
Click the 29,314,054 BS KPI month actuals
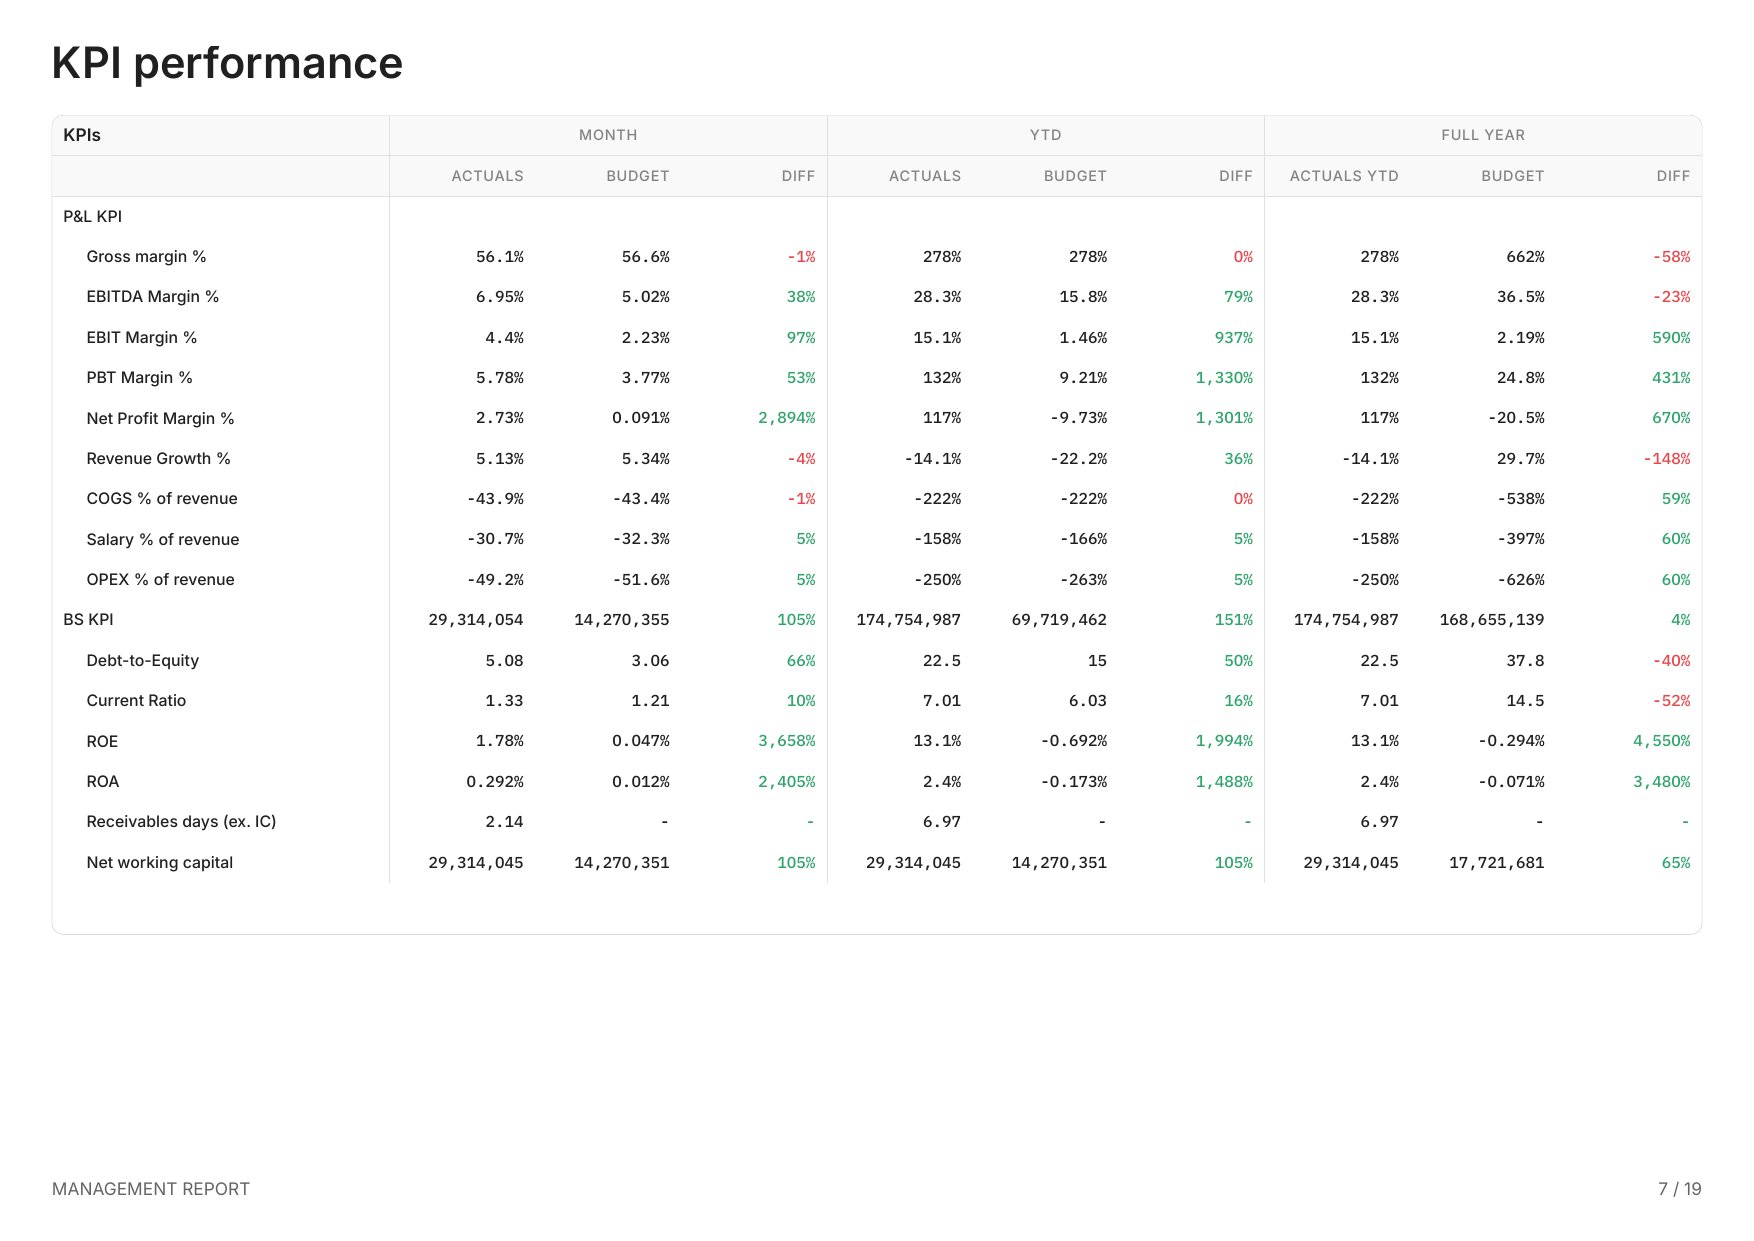pyautogui.click(x=476, y=620)
